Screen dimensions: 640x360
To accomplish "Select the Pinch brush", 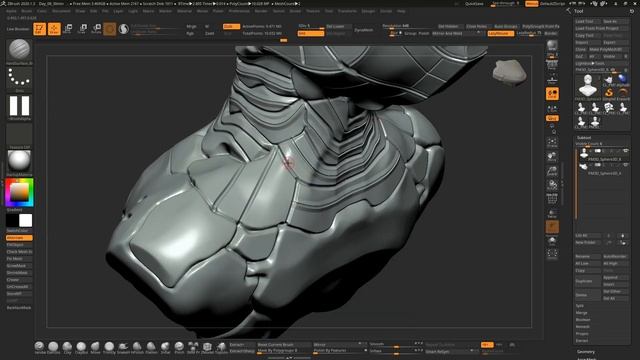I will (179, 347).
